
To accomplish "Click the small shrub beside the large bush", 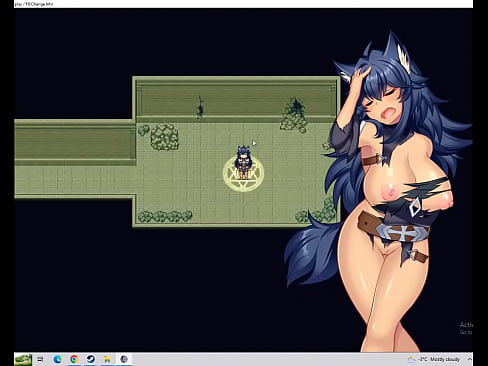I will point(143,130).
